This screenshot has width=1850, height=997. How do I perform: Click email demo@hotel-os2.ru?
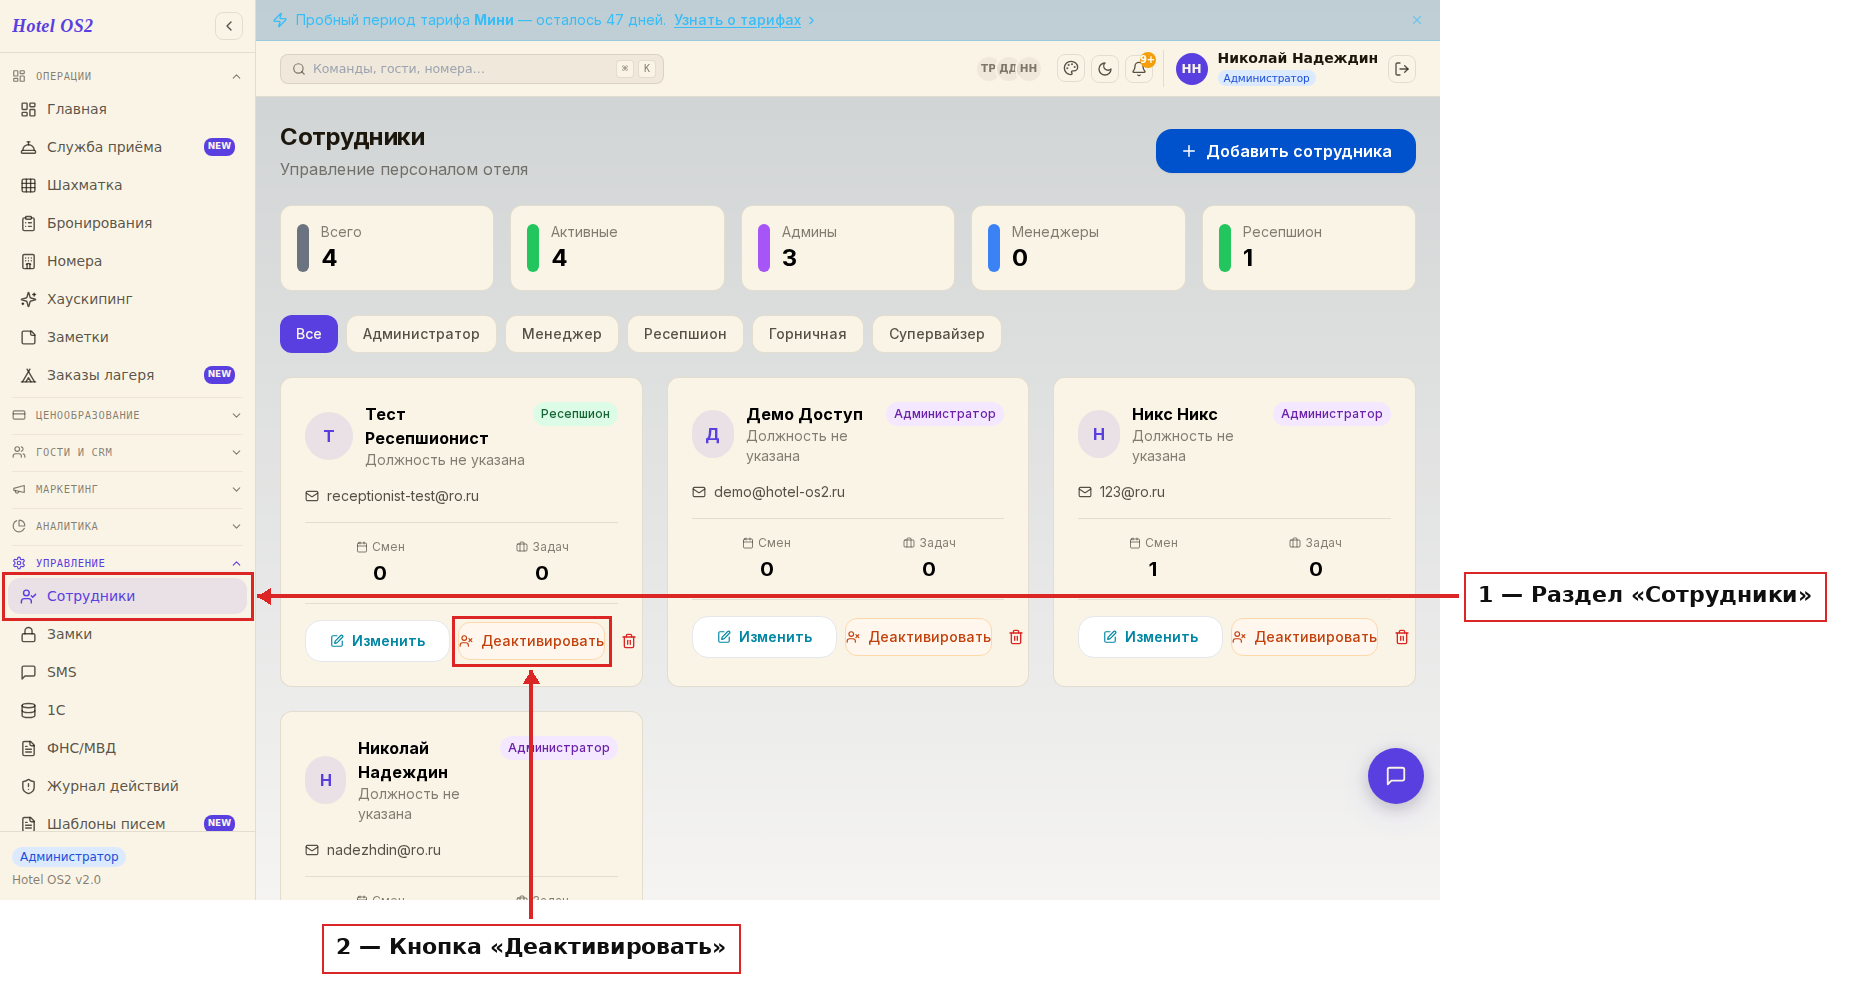(779, 492)
